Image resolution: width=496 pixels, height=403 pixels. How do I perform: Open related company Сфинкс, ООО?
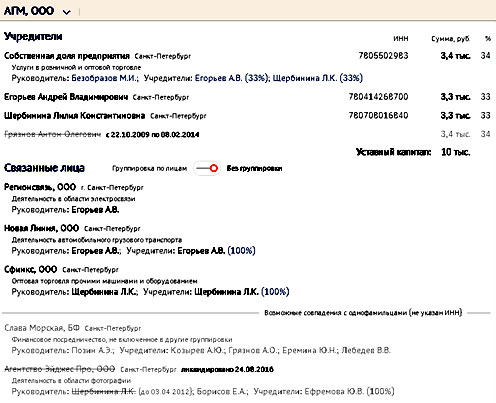pos(31,269)
